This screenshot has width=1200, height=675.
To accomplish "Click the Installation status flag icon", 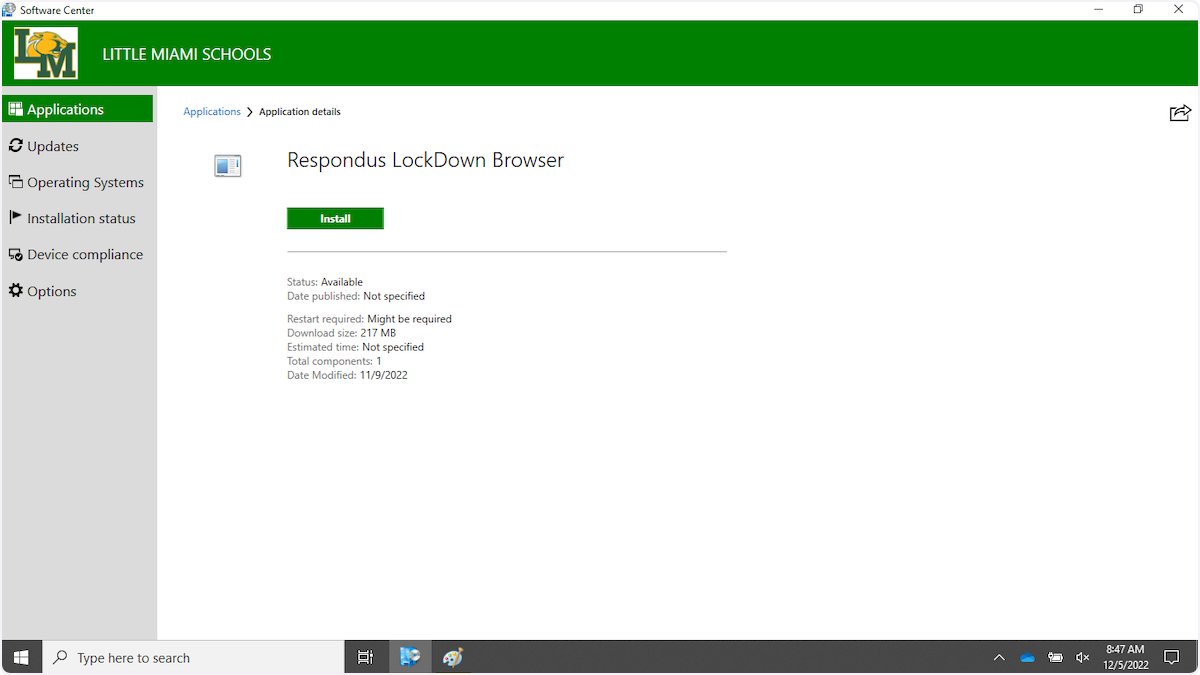I will click(15, 218).
